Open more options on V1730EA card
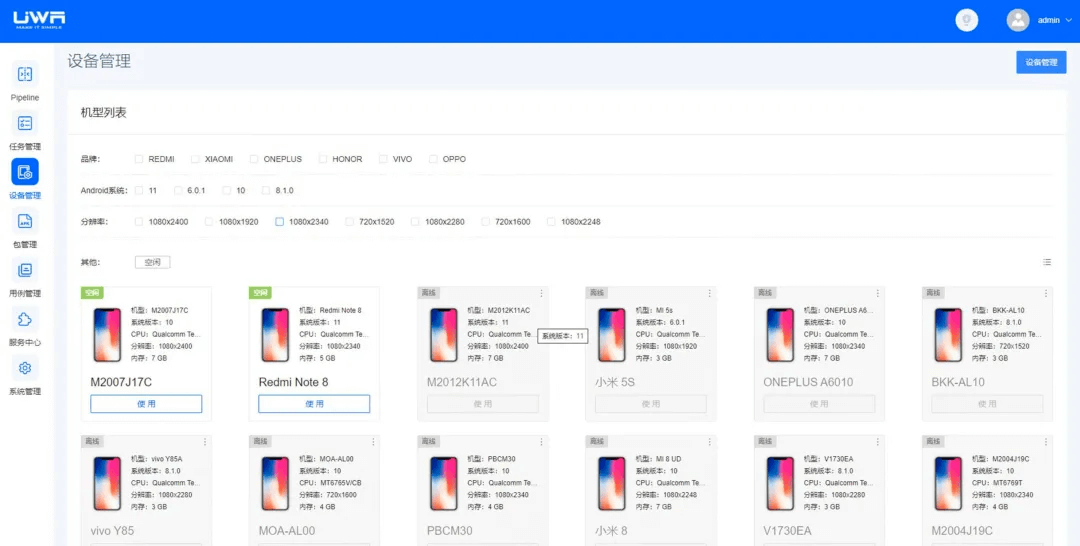Image resolution: width=1080 pixels, height=546 pixels. click(878, 441)
